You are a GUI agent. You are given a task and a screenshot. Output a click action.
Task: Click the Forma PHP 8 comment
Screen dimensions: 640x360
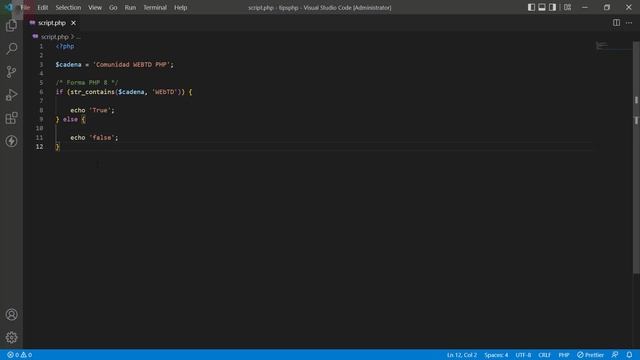pyautogui.click(x=87, y=82)
